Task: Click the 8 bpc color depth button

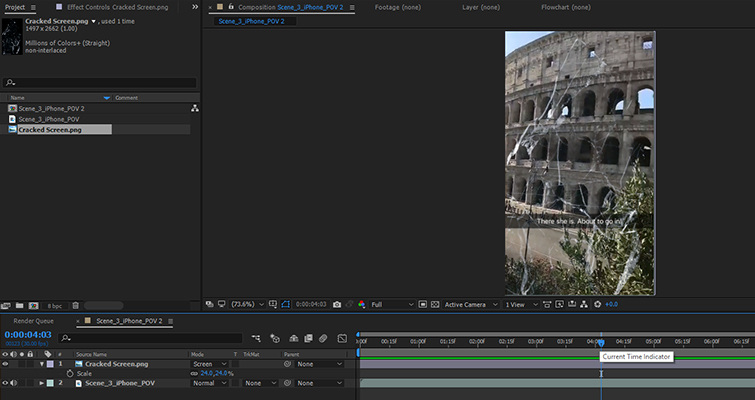Action: [x=55, y=304]
